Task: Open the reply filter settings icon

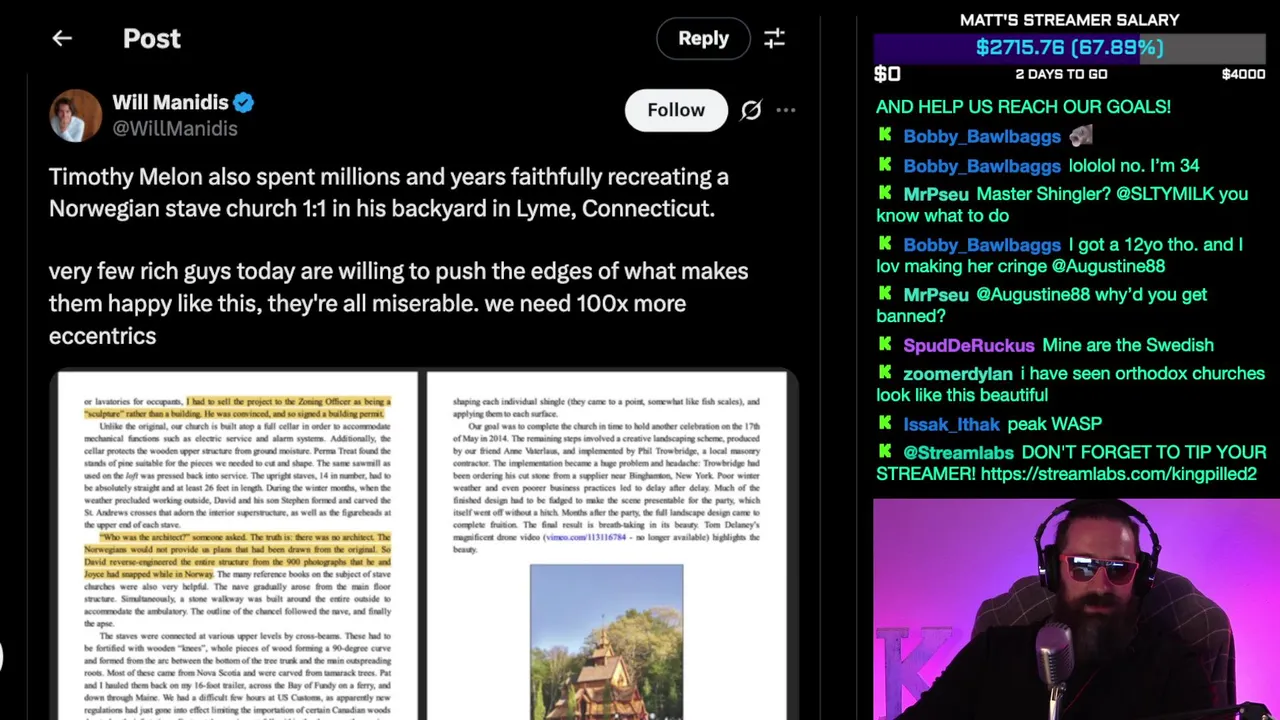Action: coord(774,38)
